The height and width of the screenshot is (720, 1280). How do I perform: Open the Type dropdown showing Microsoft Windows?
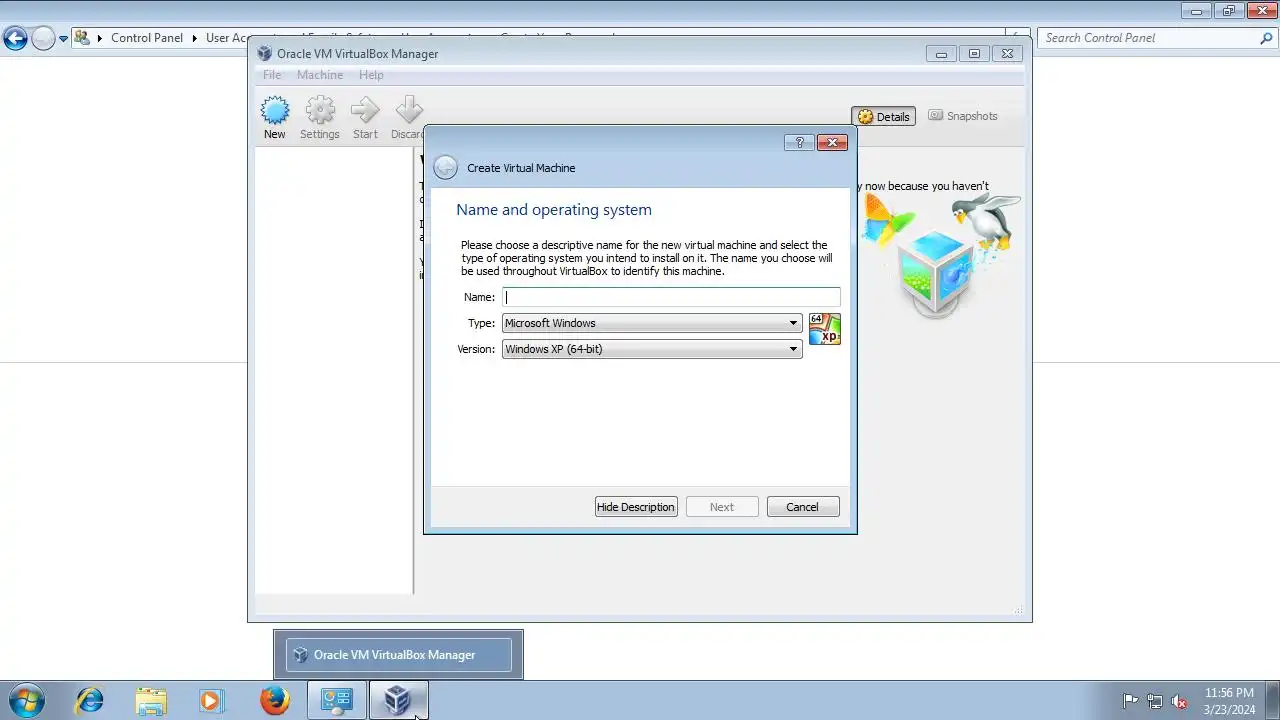point(652,323)
